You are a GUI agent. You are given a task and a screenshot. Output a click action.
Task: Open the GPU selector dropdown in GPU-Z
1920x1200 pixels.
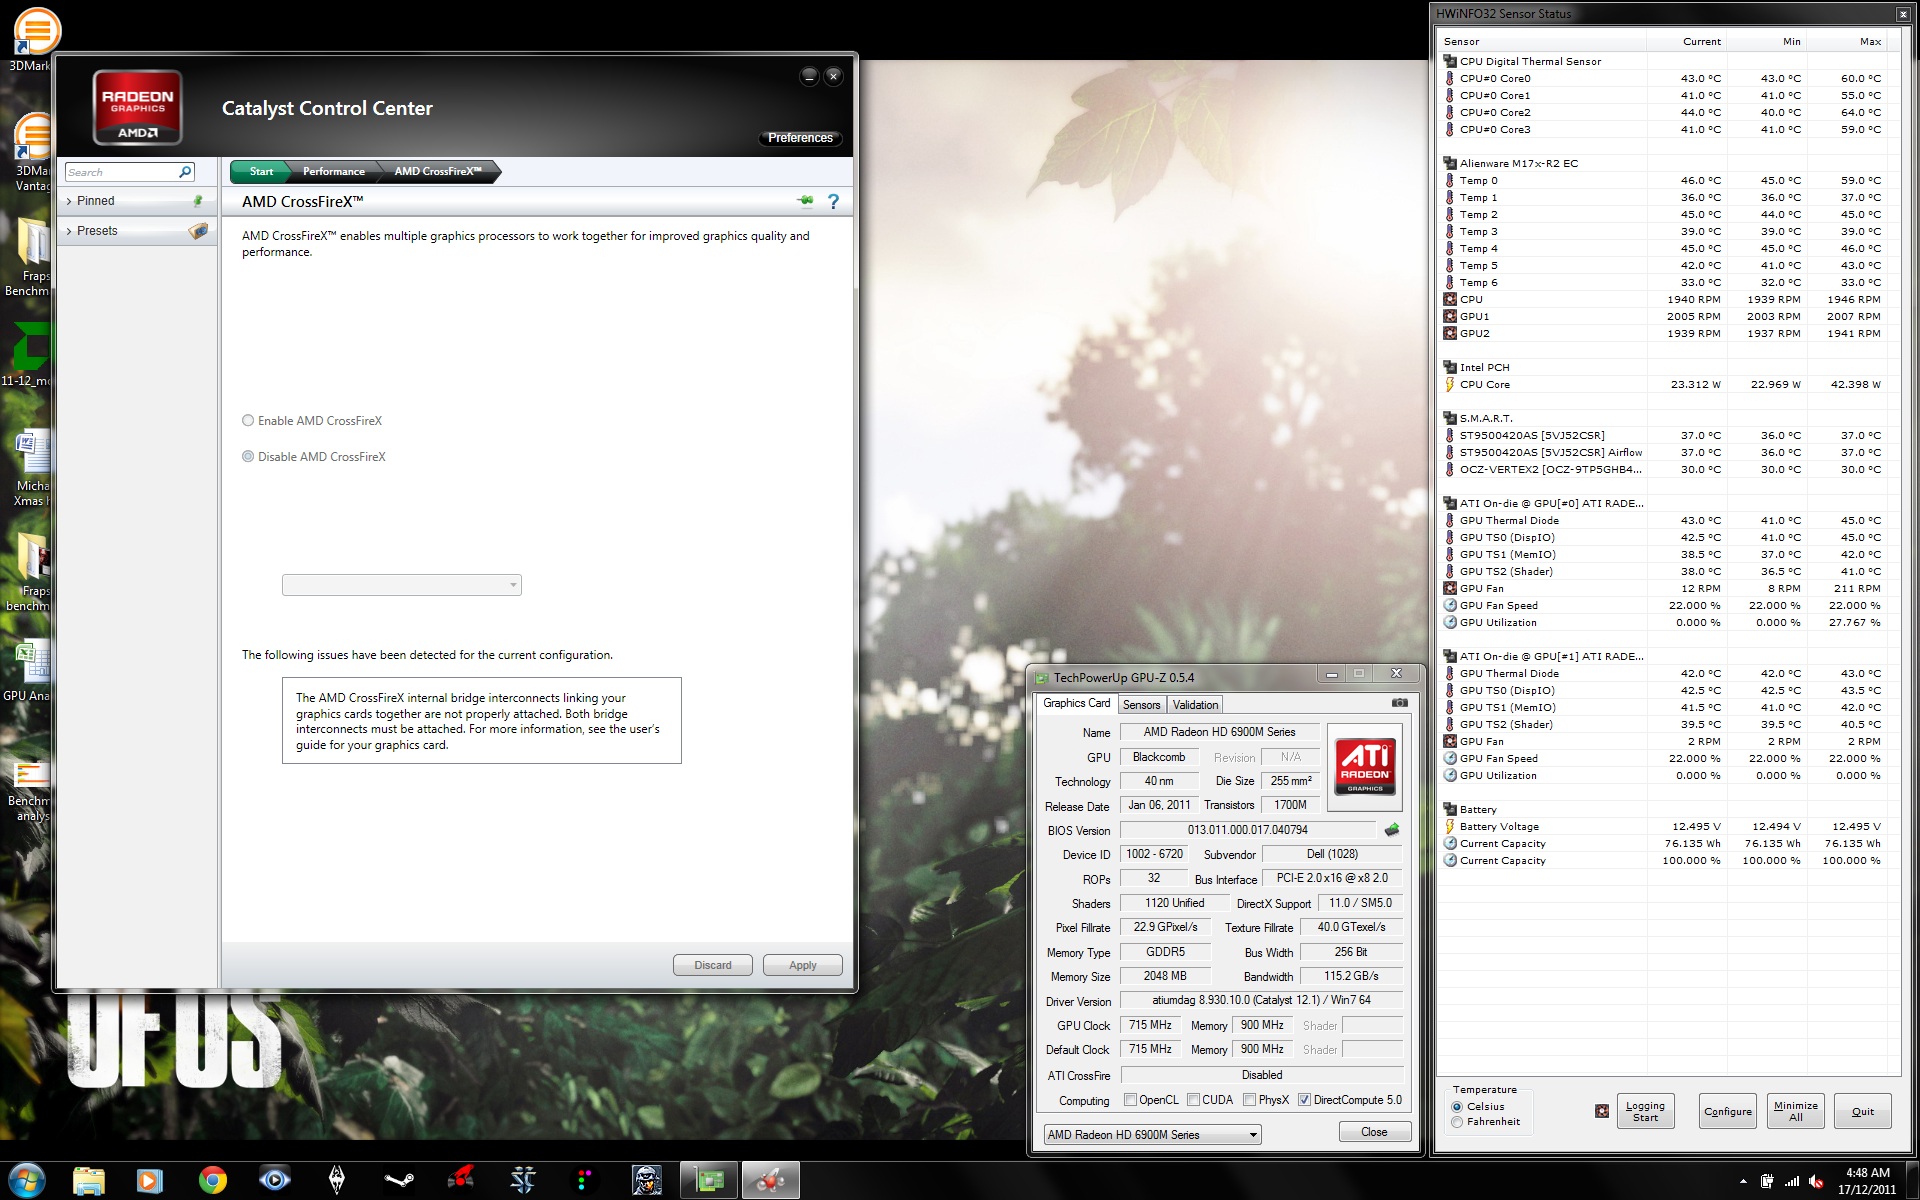1152,1135
